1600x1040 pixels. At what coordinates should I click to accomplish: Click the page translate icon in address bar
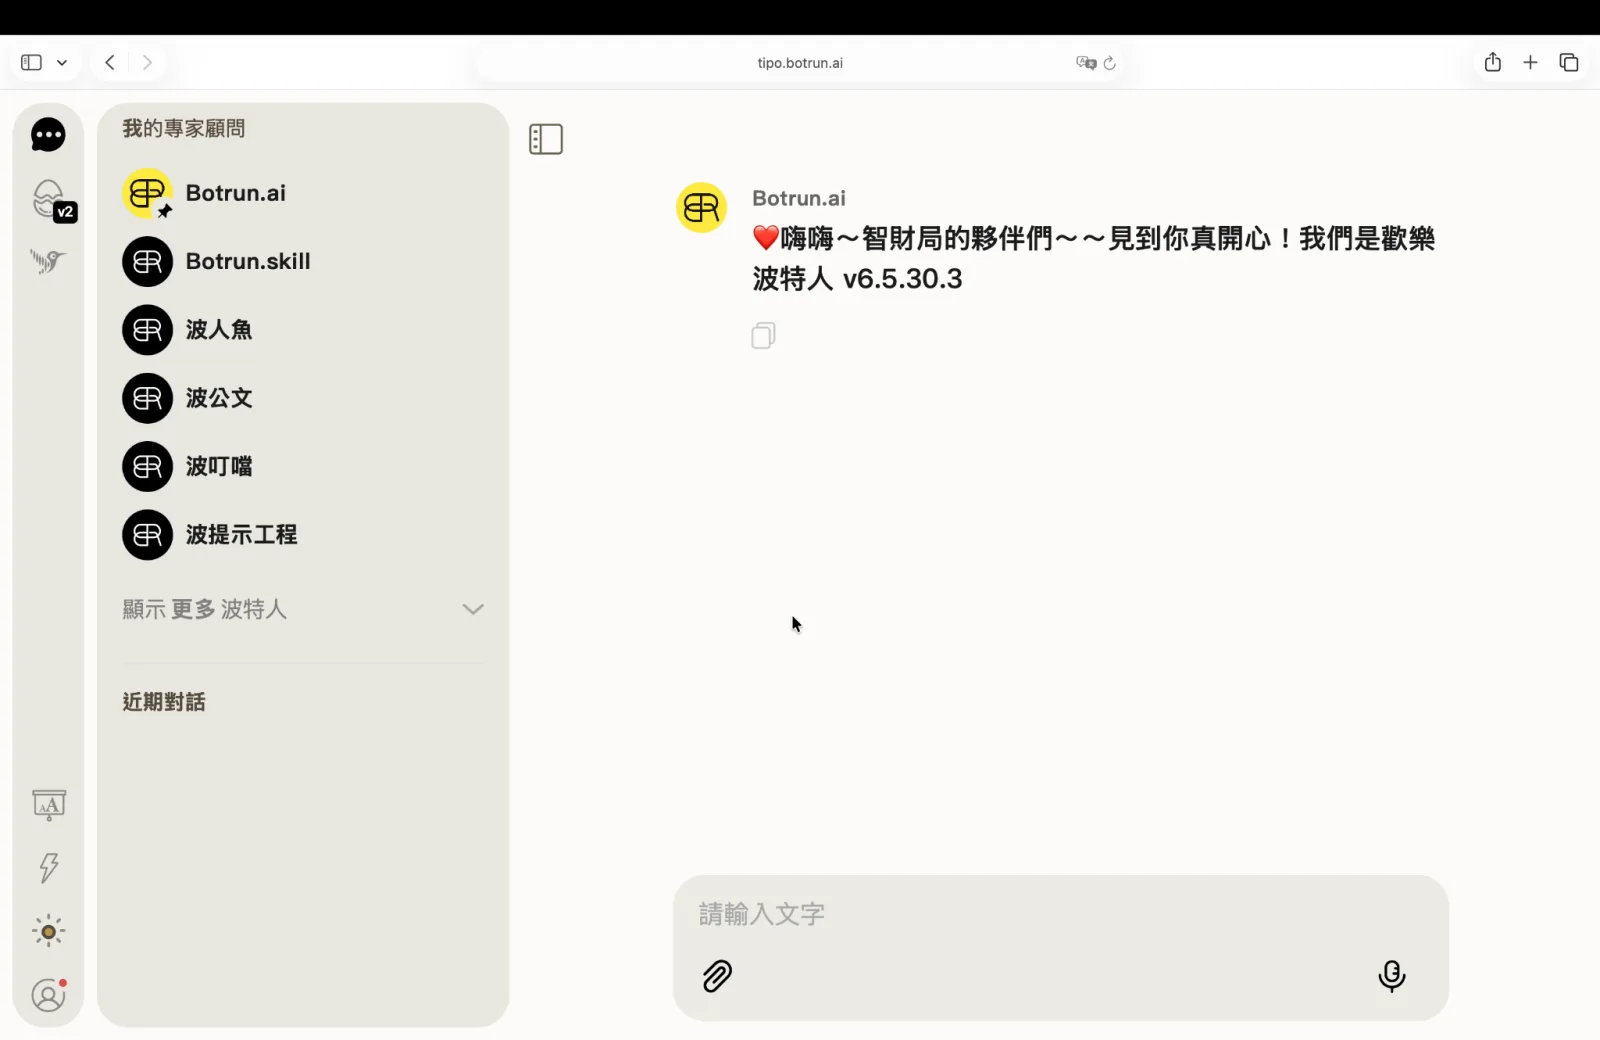click(x=1086, y=63)
